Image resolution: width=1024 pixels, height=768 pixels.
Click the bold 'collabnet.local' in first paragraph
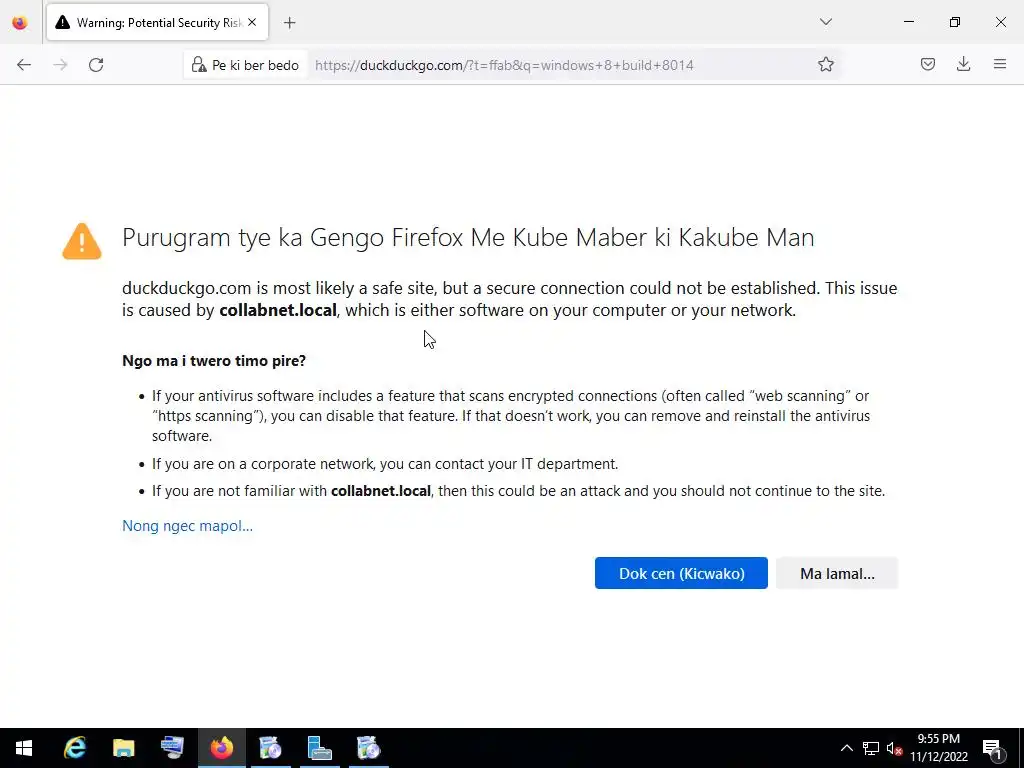[x=278, y=310]
